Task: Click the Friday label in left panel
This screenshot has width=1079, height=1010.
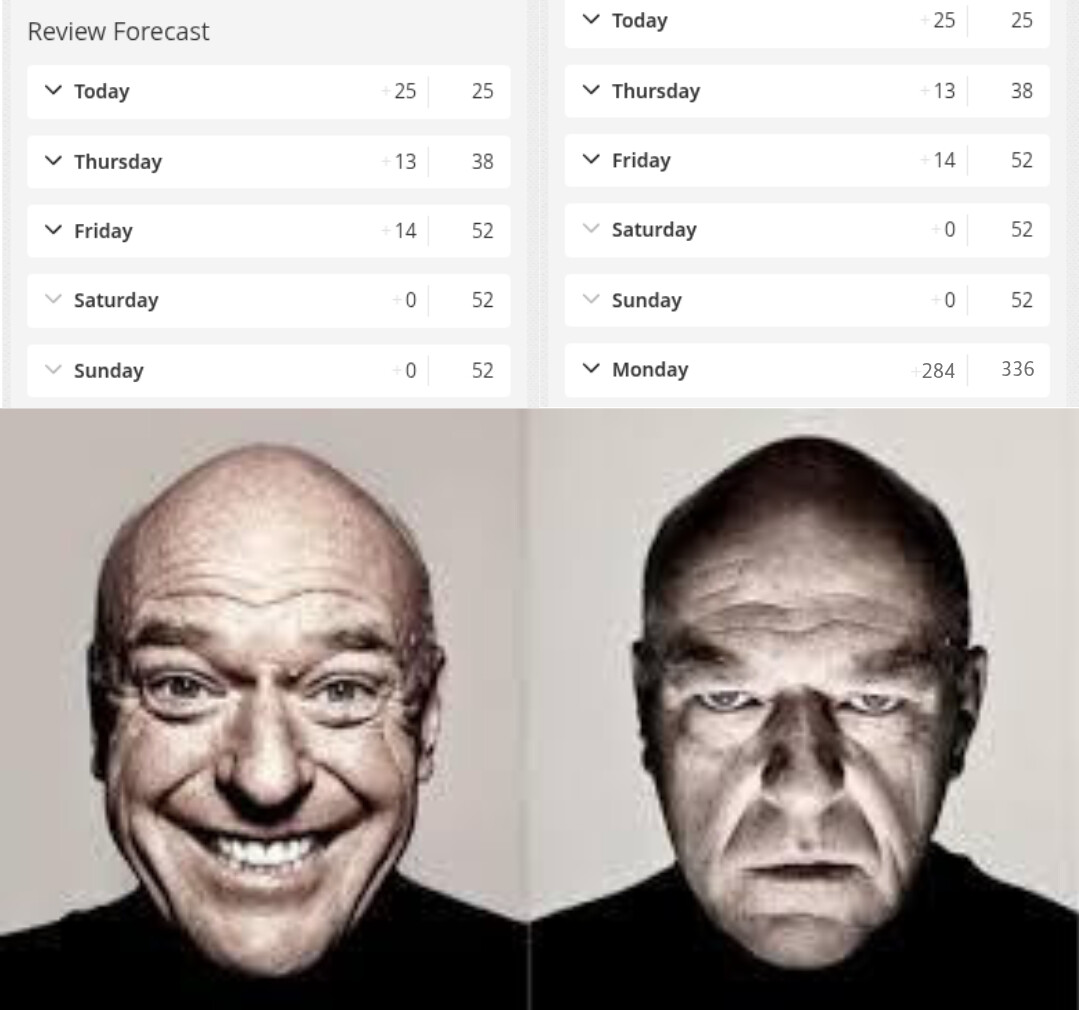Action: tap(103, 230)
